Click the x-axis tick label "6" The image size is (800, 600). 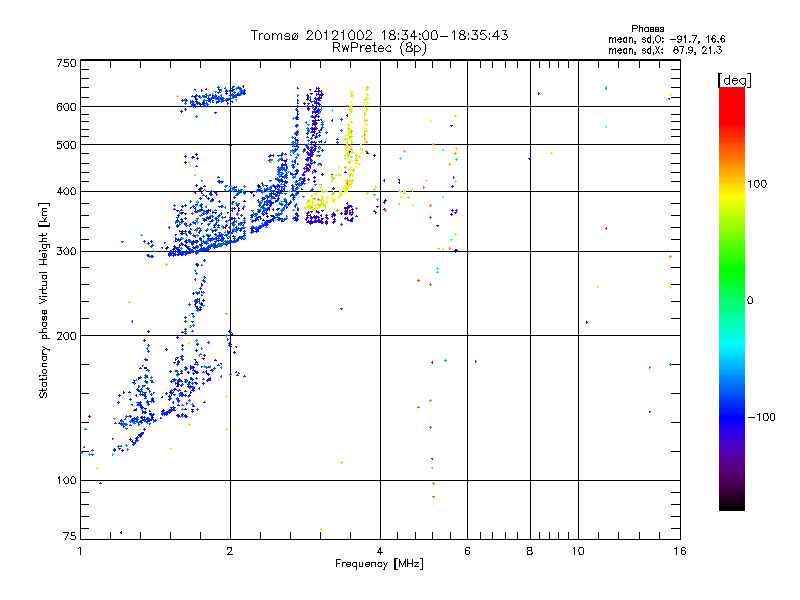coord(467,551)
